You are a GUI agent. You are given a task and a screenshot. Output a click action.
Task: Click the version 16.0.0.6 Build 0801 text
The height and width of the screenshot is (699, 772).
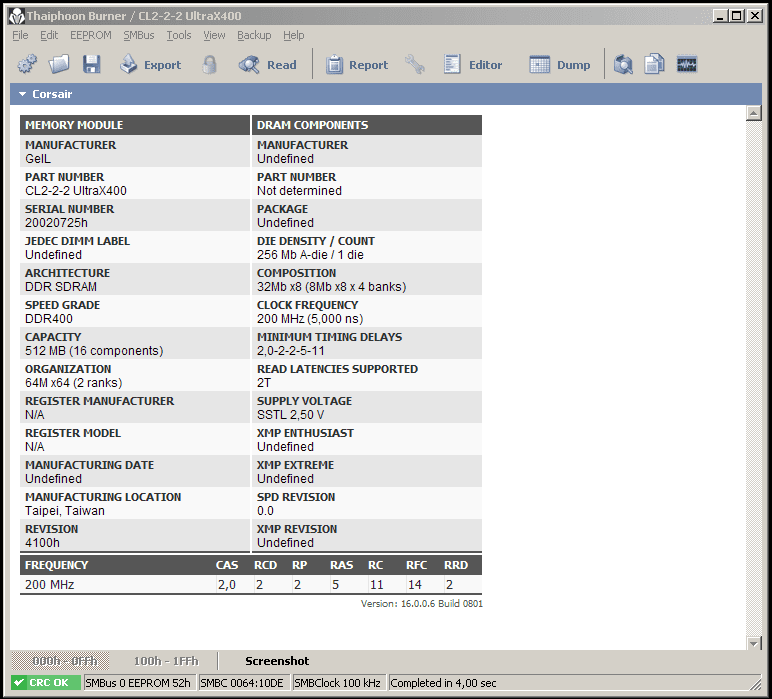tap(421, 604)
